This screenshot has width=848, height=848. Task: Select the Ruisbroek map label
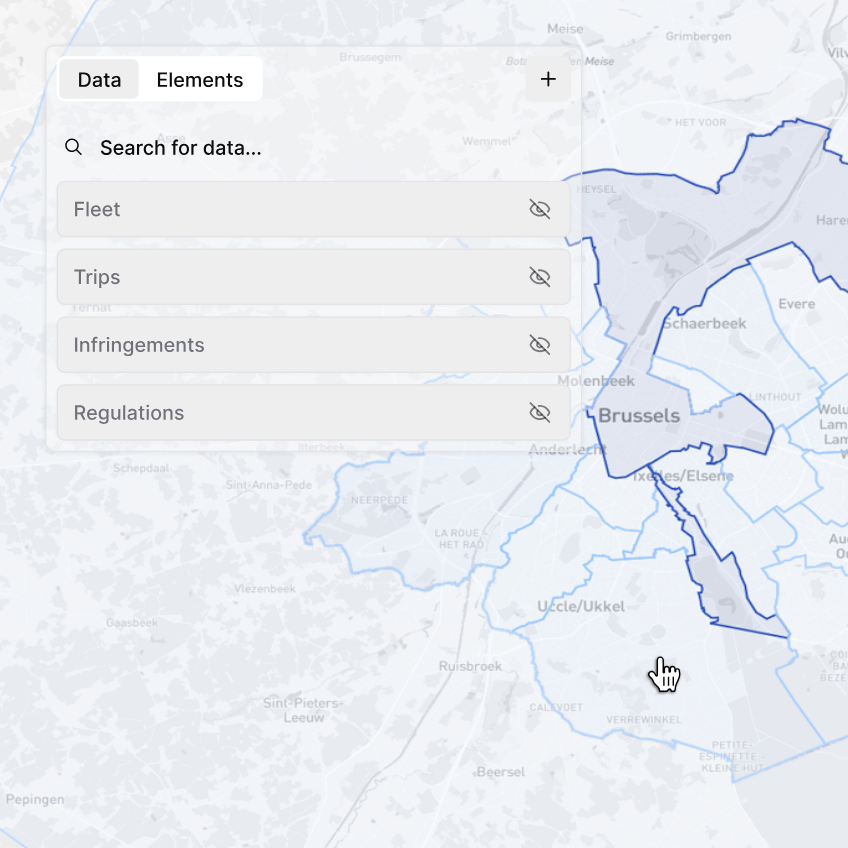470,666
